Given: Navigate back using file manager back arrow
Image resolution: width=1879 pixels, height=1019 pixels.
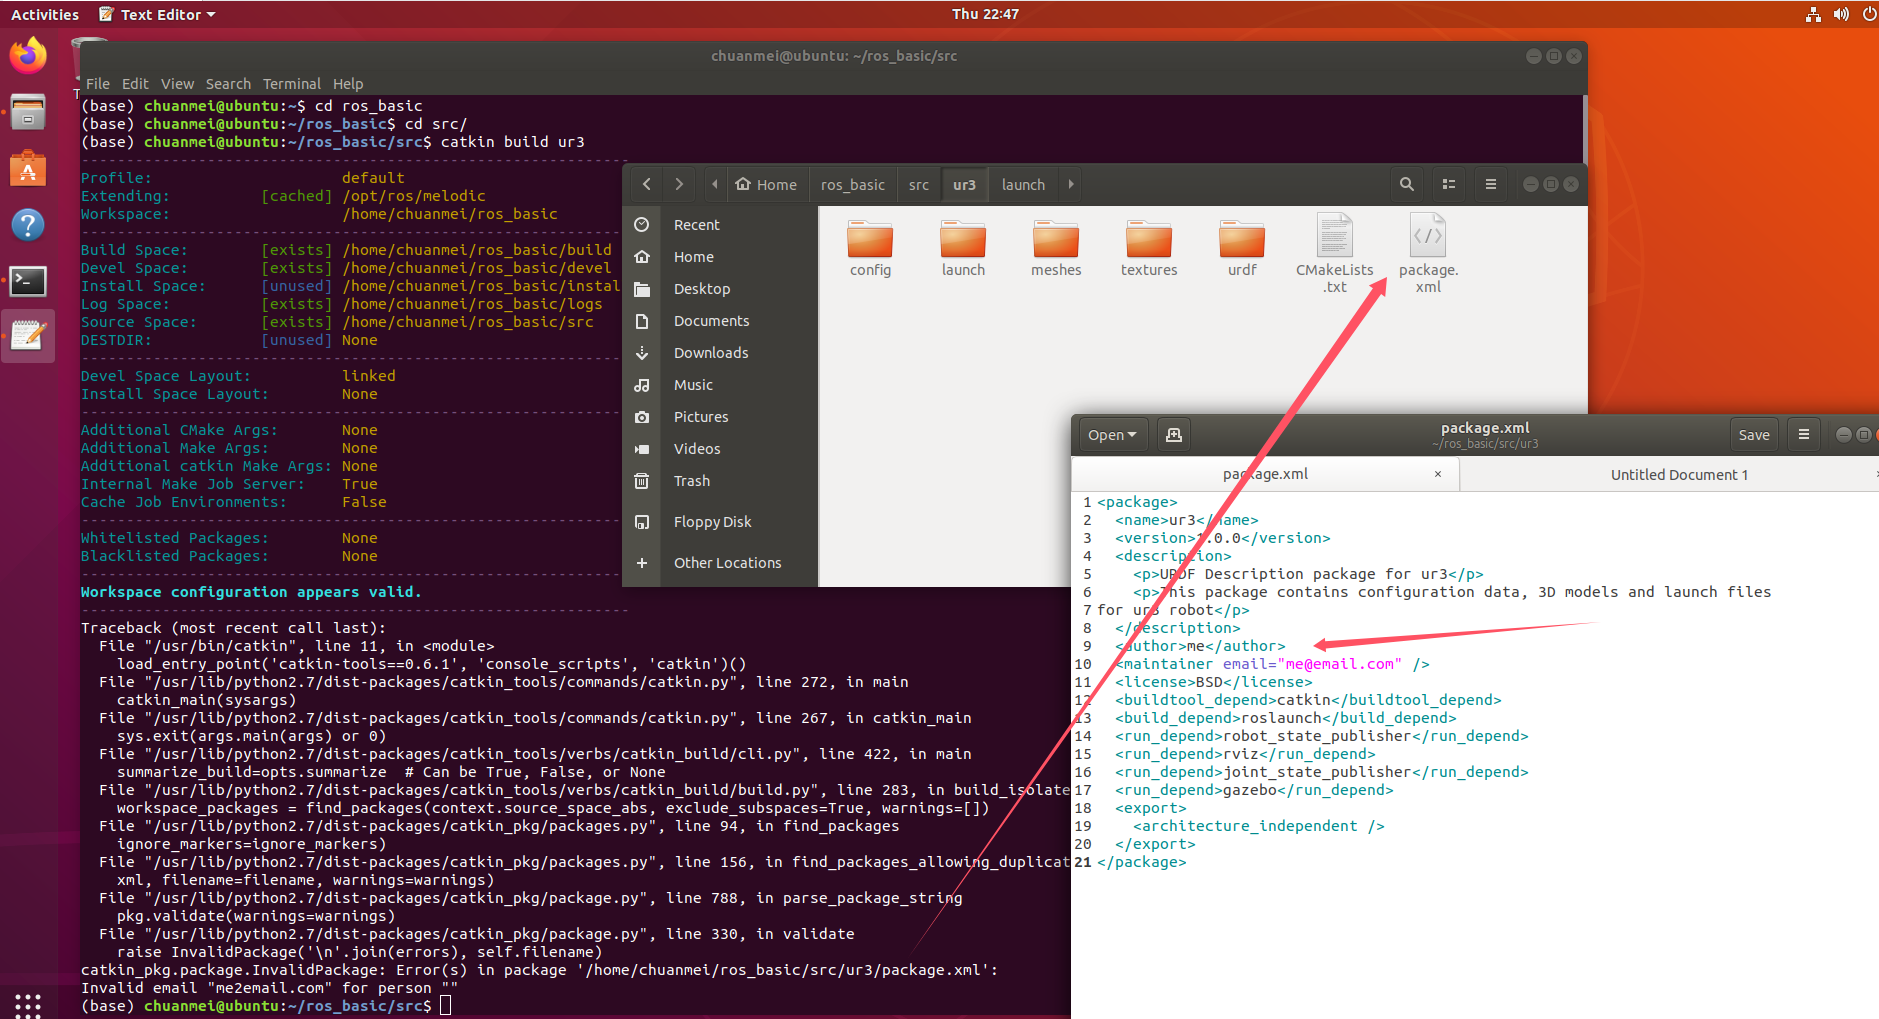Looking at the screenshot, I should coord(645,184).
